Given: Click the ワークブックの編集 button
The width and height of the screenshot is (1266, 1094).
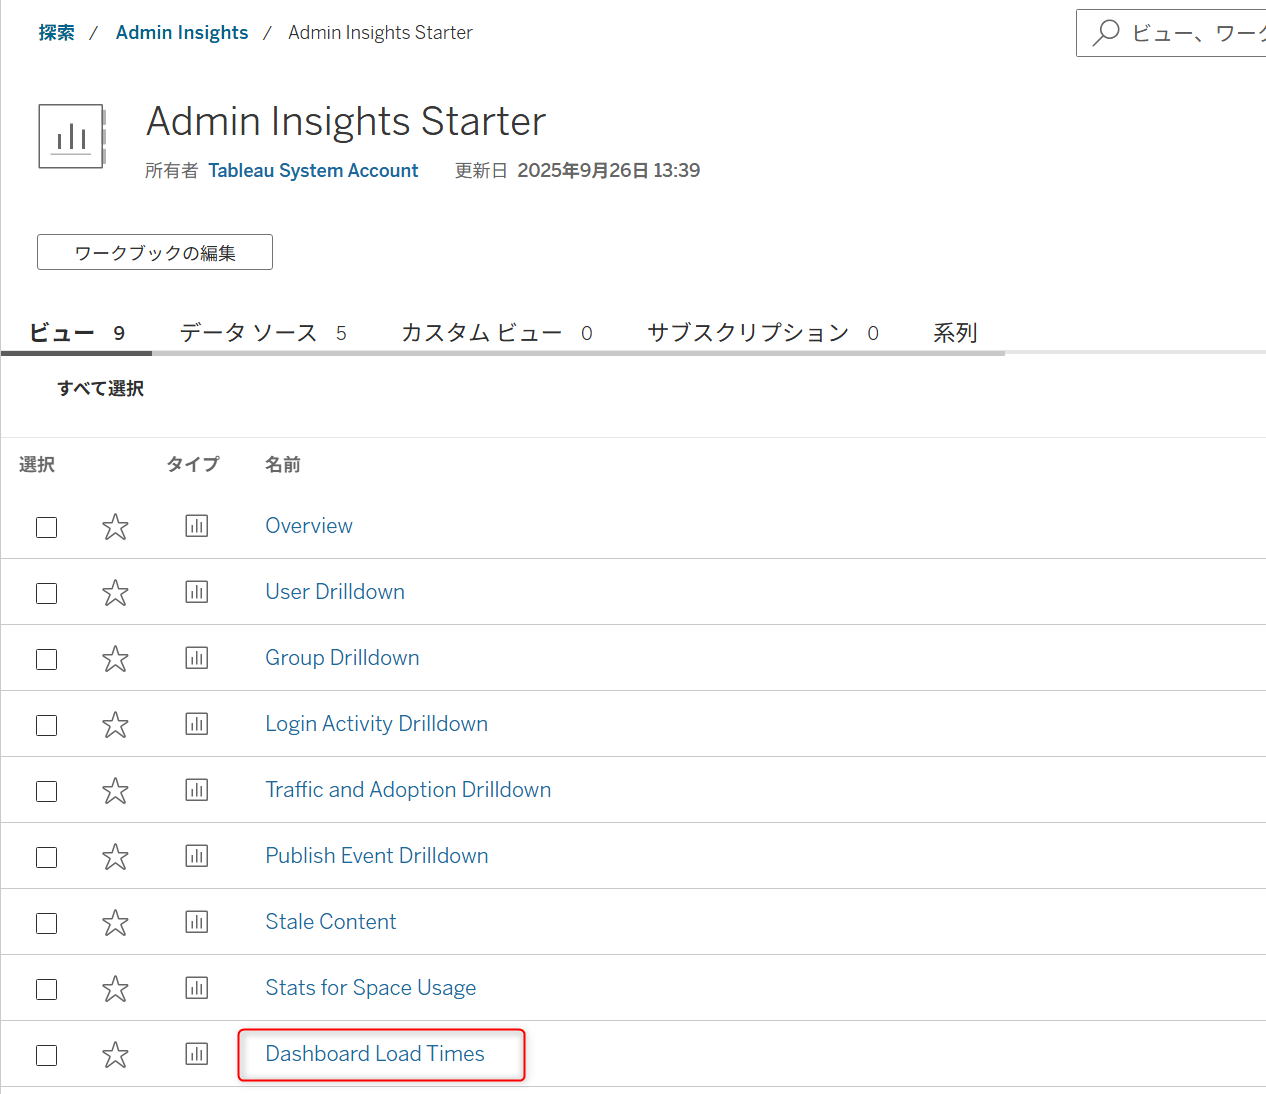Looking at the screenshot, I should 155,252.
